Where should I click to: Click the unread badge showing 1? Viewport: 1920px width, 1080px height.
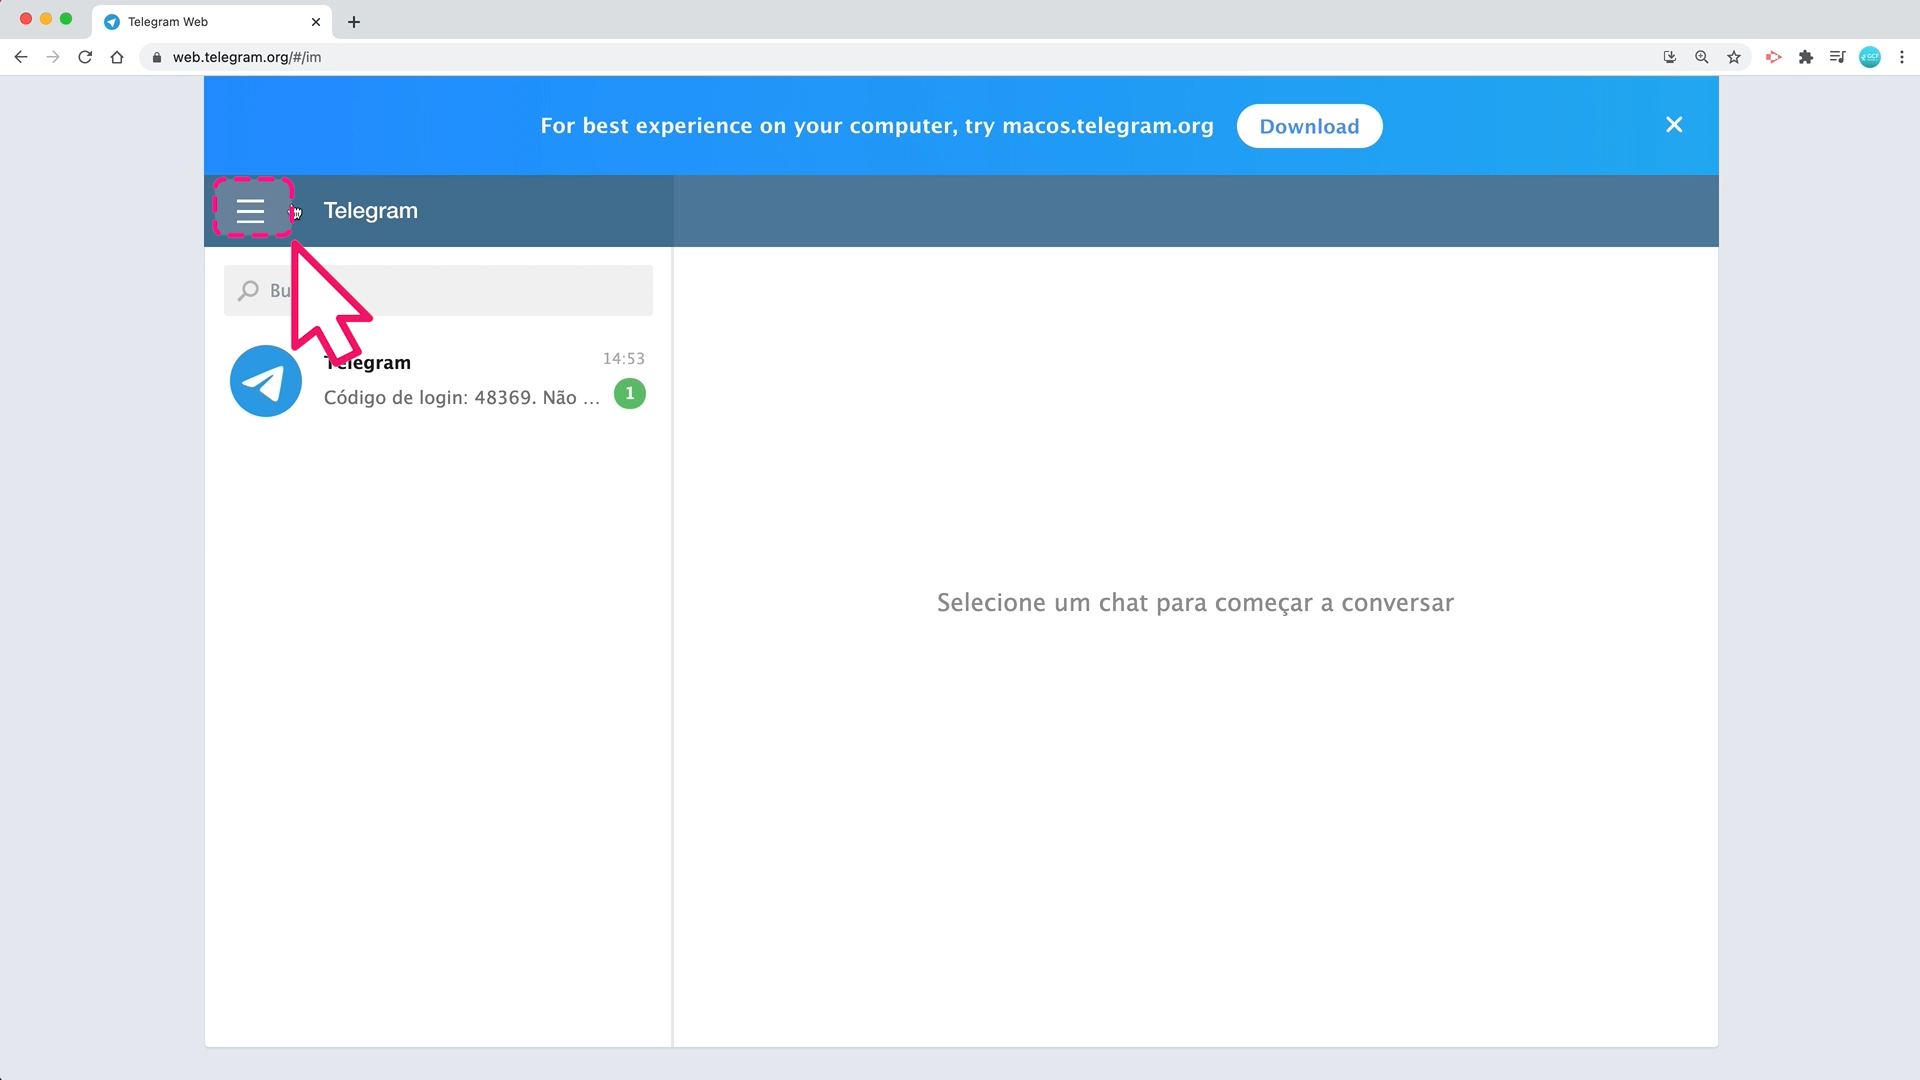click(x=629, y=394)
